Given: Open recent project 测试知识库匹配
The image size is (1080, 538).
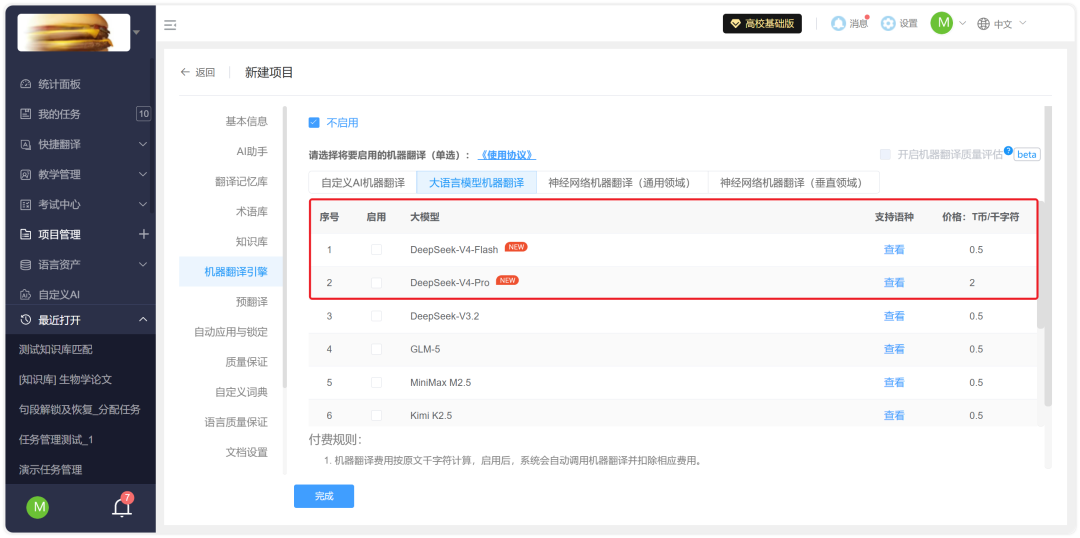Looking at the screenshot, I should click(x=56, y=349).
